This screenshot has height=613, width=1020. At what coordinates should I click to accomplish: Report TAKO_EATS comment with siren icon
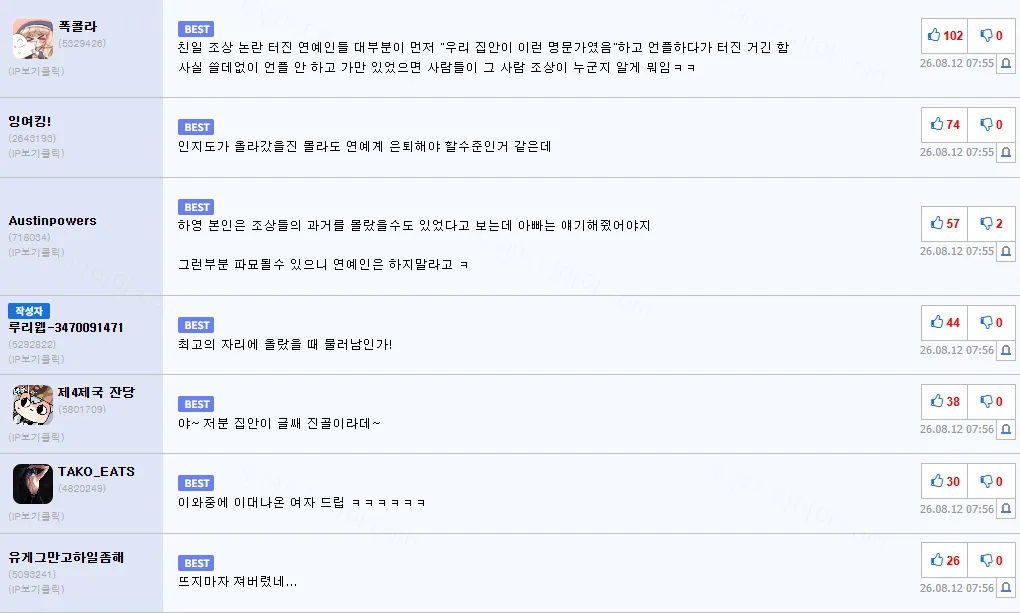(x=1006, y=509)
